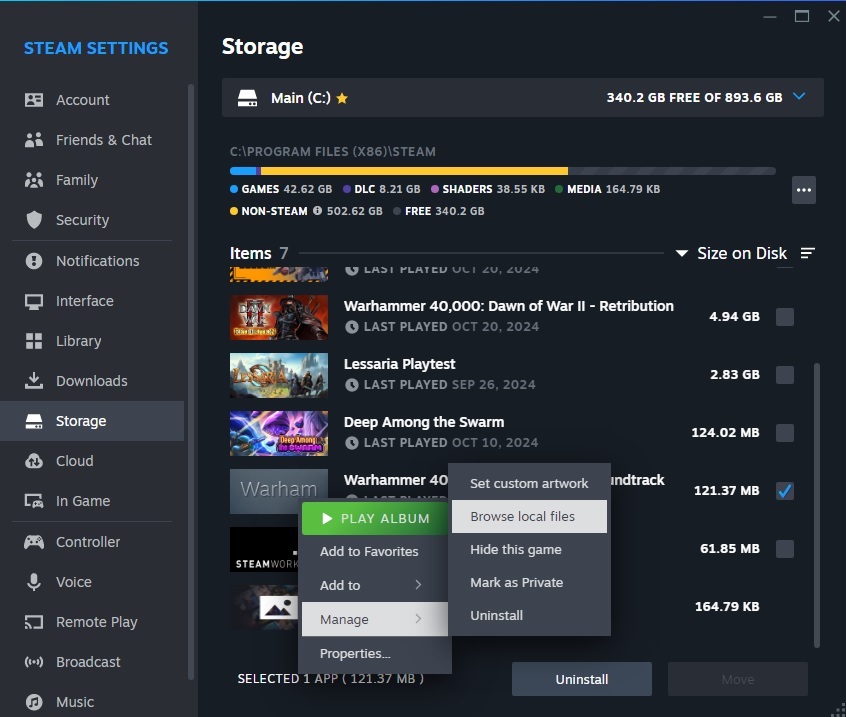This screenshot has width=846, height=717.
Task: Click the Voice microphone icon
Action: 34,582
